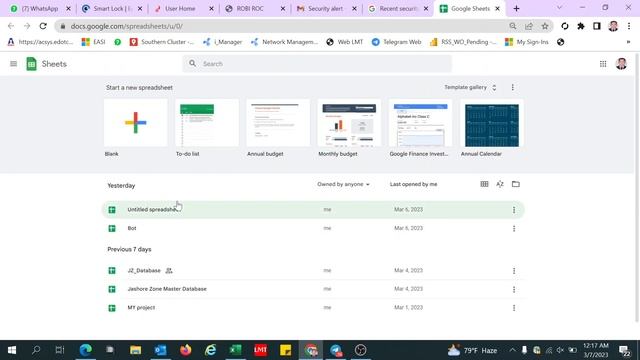Open Chrome extensions puzzle icon
The height and width of the screenshot is (360, 640).
click(x=581, y=26)
